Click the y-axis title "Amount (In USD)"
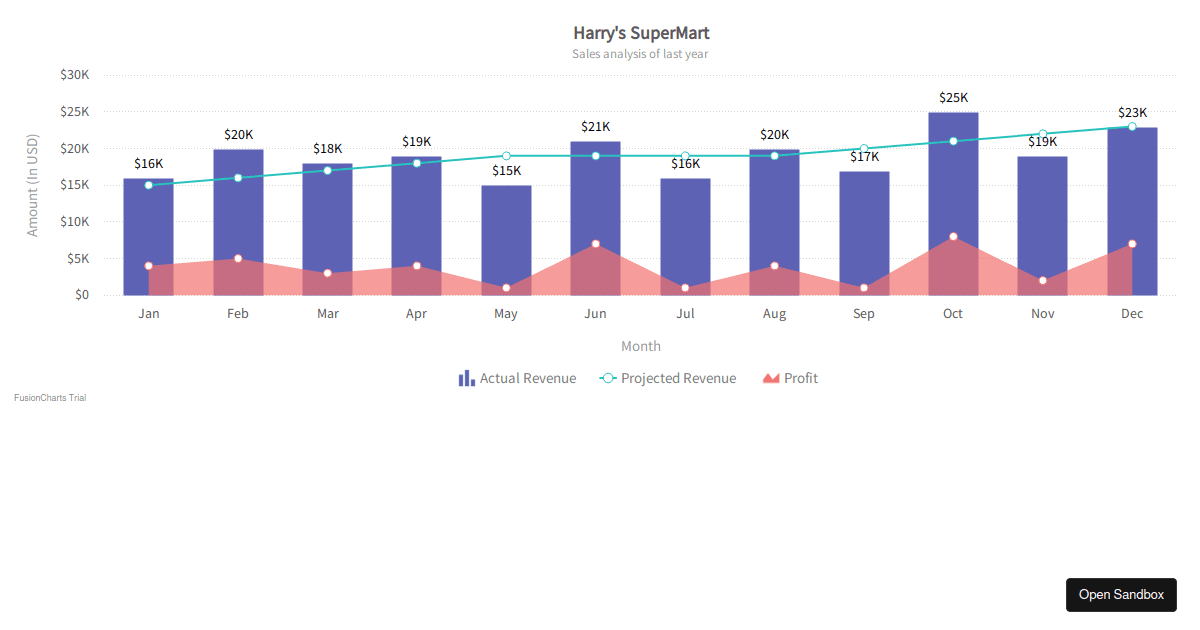1200x630 pixels. [32, 185]
